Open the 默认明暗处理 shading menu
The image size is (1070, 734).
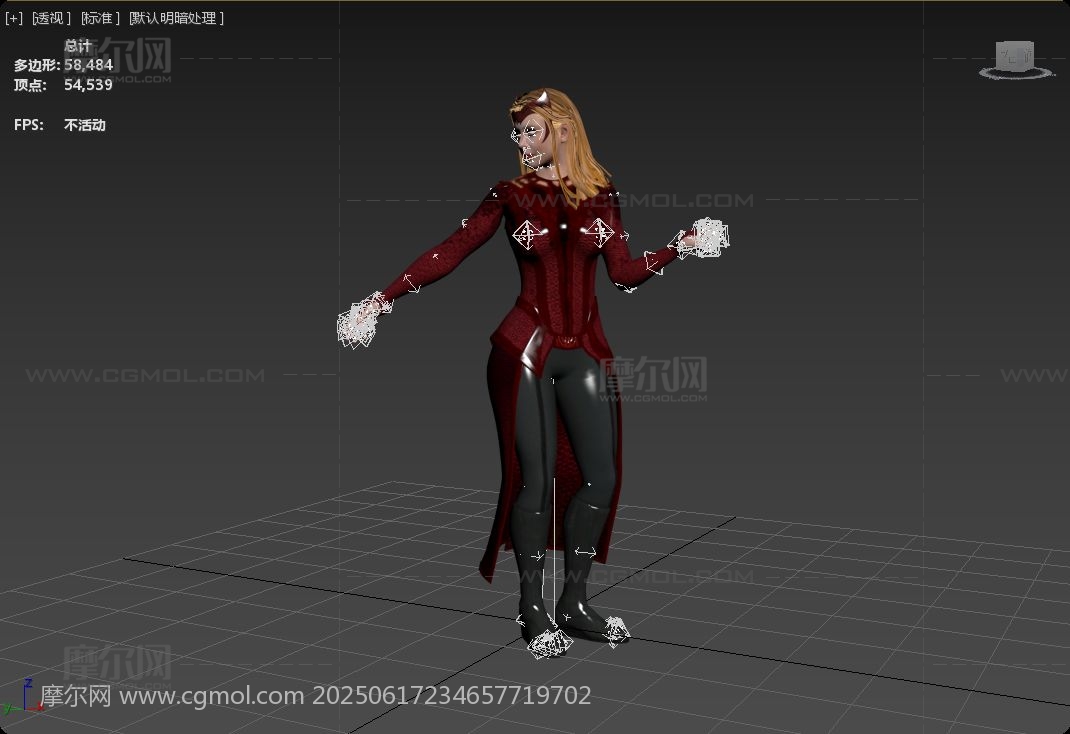click(176, 18)
